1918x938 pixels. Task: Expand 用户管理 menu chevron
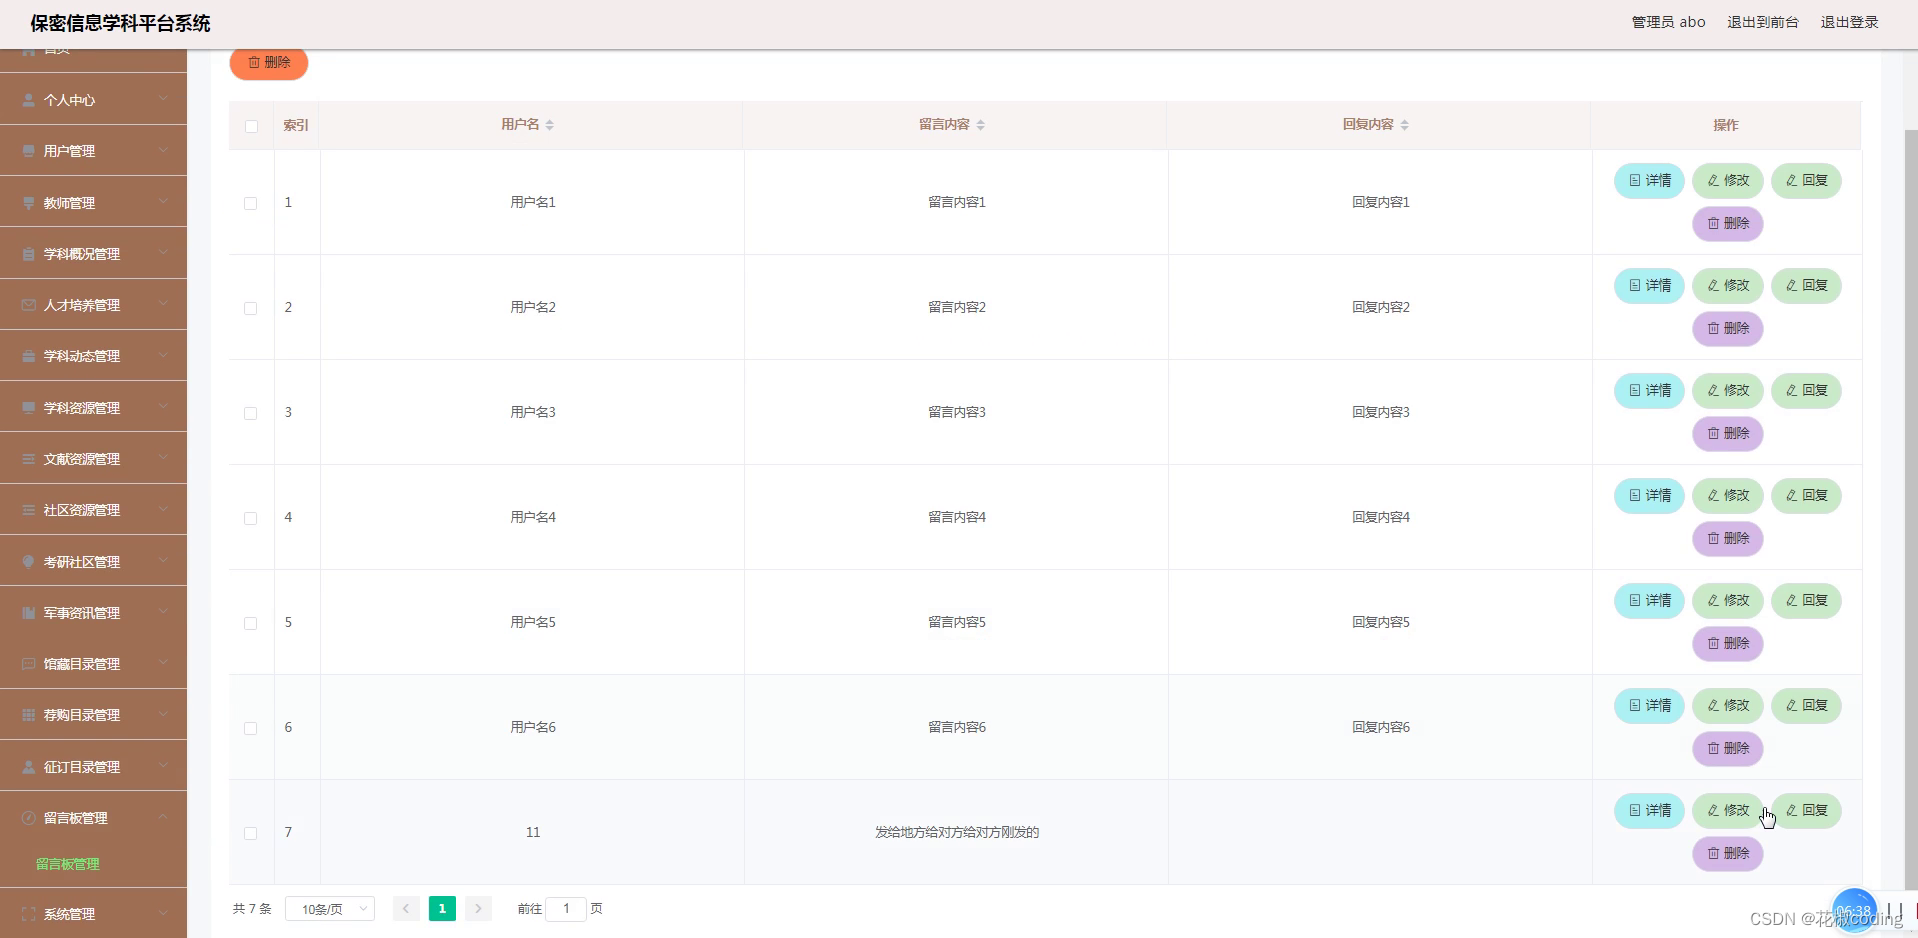(x=163, y=150)
